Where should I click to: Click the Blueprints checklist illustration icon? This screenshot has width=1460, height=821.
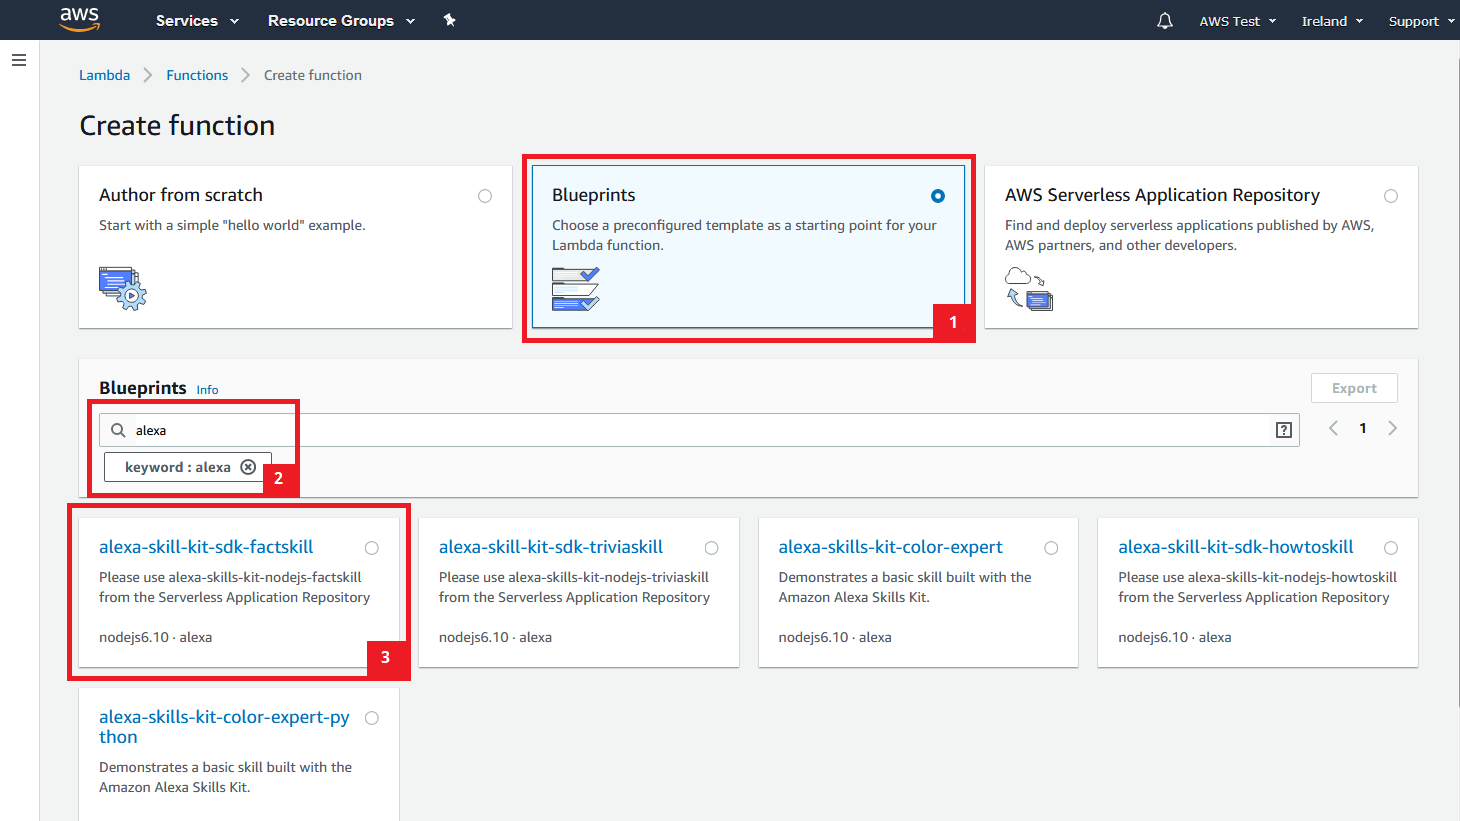pos(576,289)
